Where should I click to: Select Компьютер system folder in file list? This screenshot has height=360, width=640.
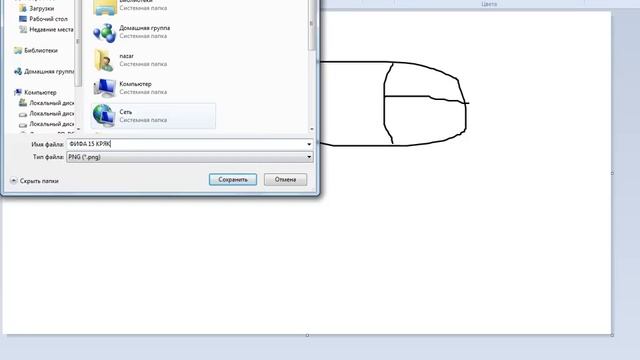153,88
